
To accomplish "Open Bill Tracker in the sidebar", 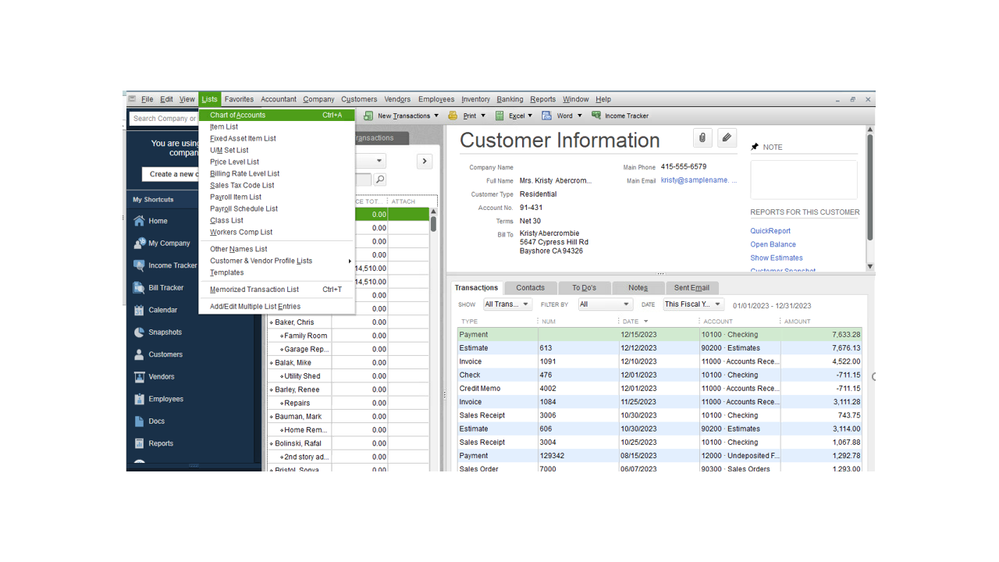I will tap(165, 288).
